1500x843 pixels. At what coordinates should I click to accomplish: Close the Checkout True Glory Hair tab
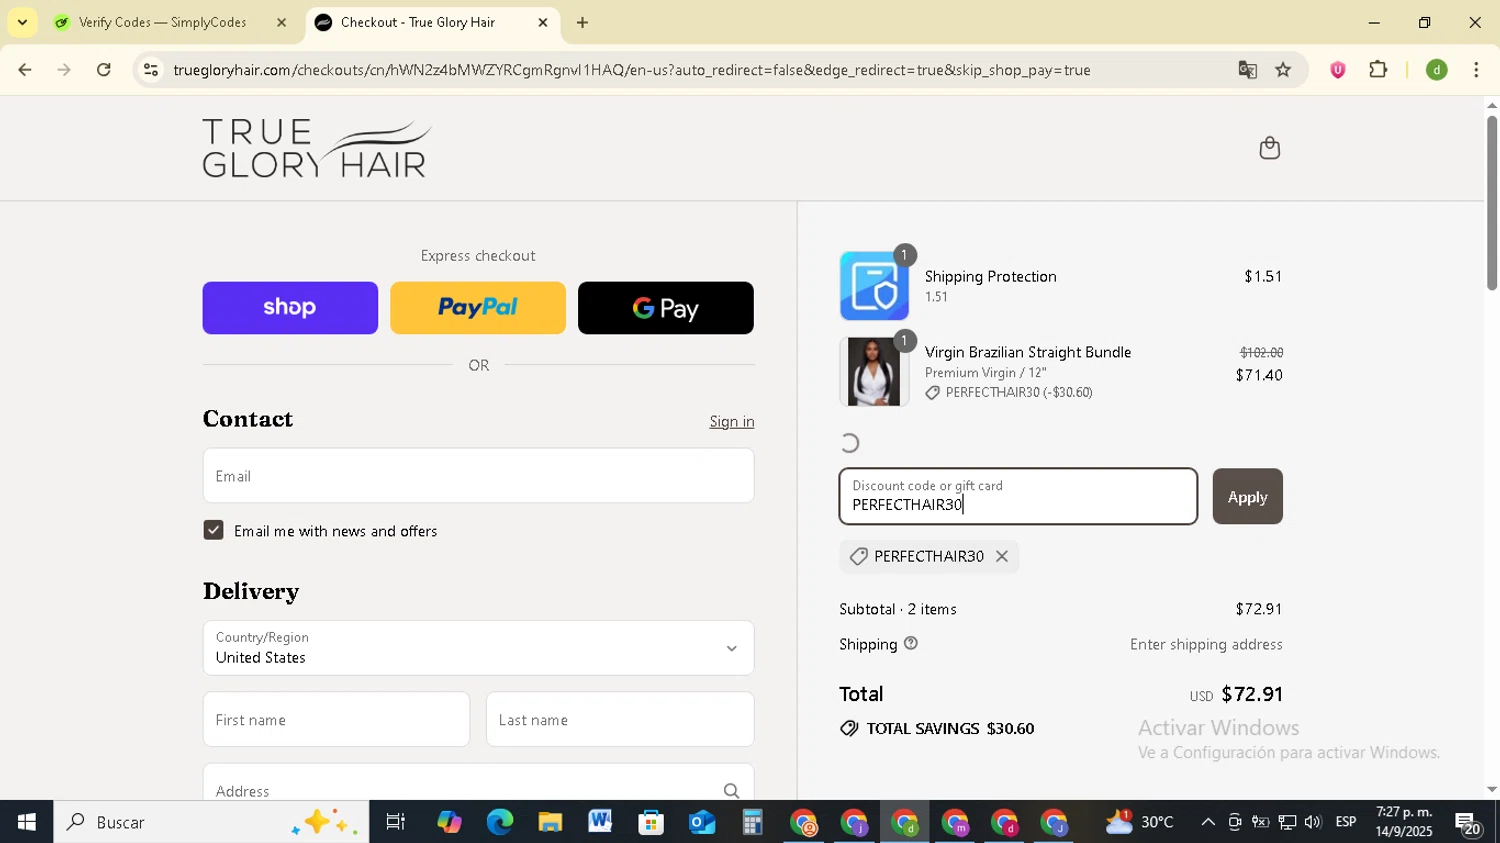tap(543, 22)
